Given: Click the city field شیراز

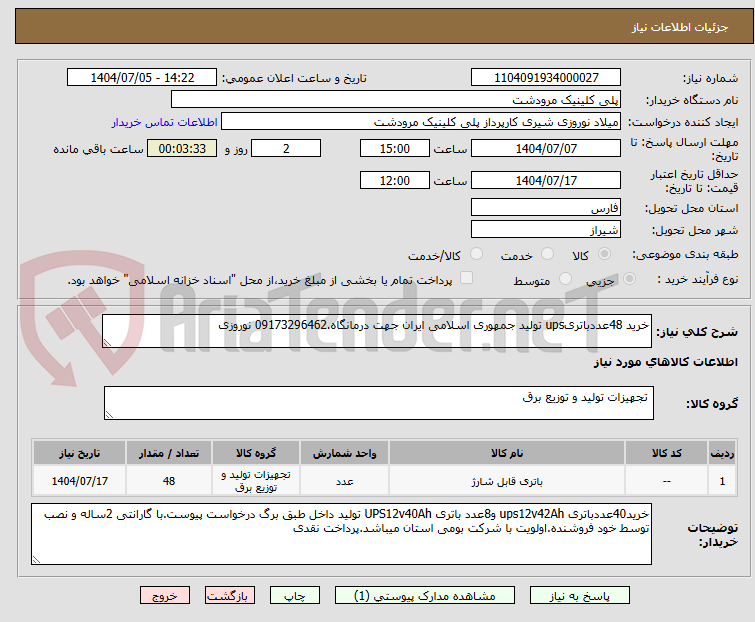Looking at the screenshot, I should [x=546, y=230].
